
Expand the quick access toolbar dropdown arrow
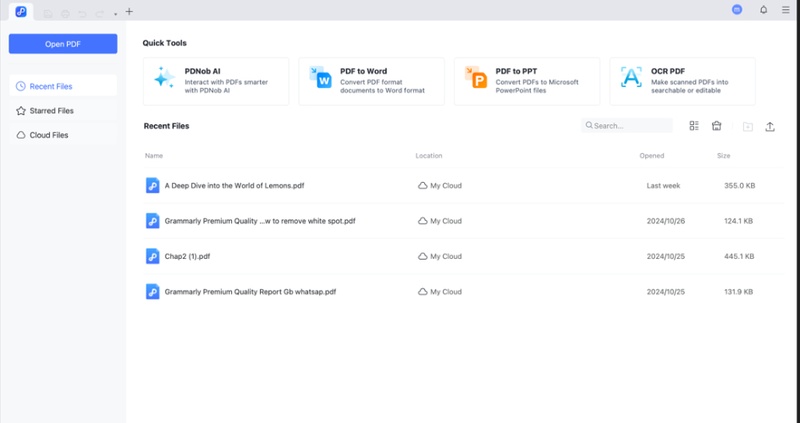click(x=115, y=13)
